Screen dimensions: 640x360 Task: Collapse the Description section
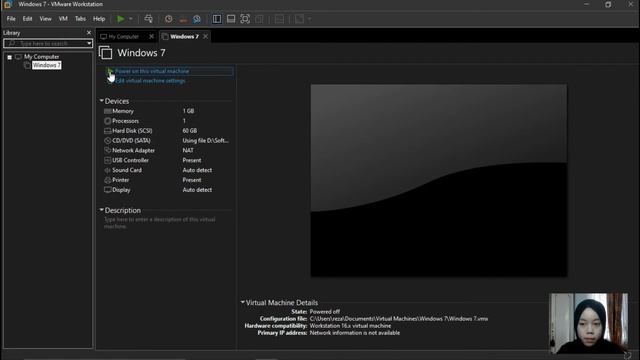point(102,210)
